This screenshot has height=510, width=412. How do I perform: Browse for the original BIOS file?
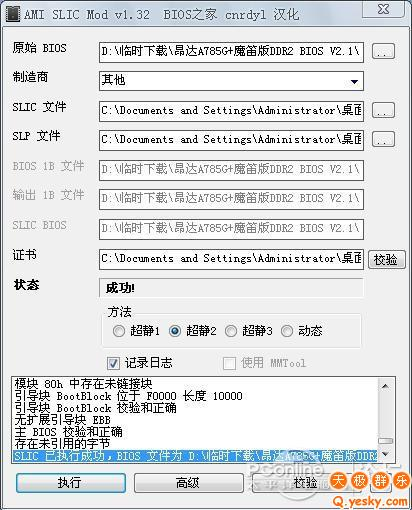(383, 51)
